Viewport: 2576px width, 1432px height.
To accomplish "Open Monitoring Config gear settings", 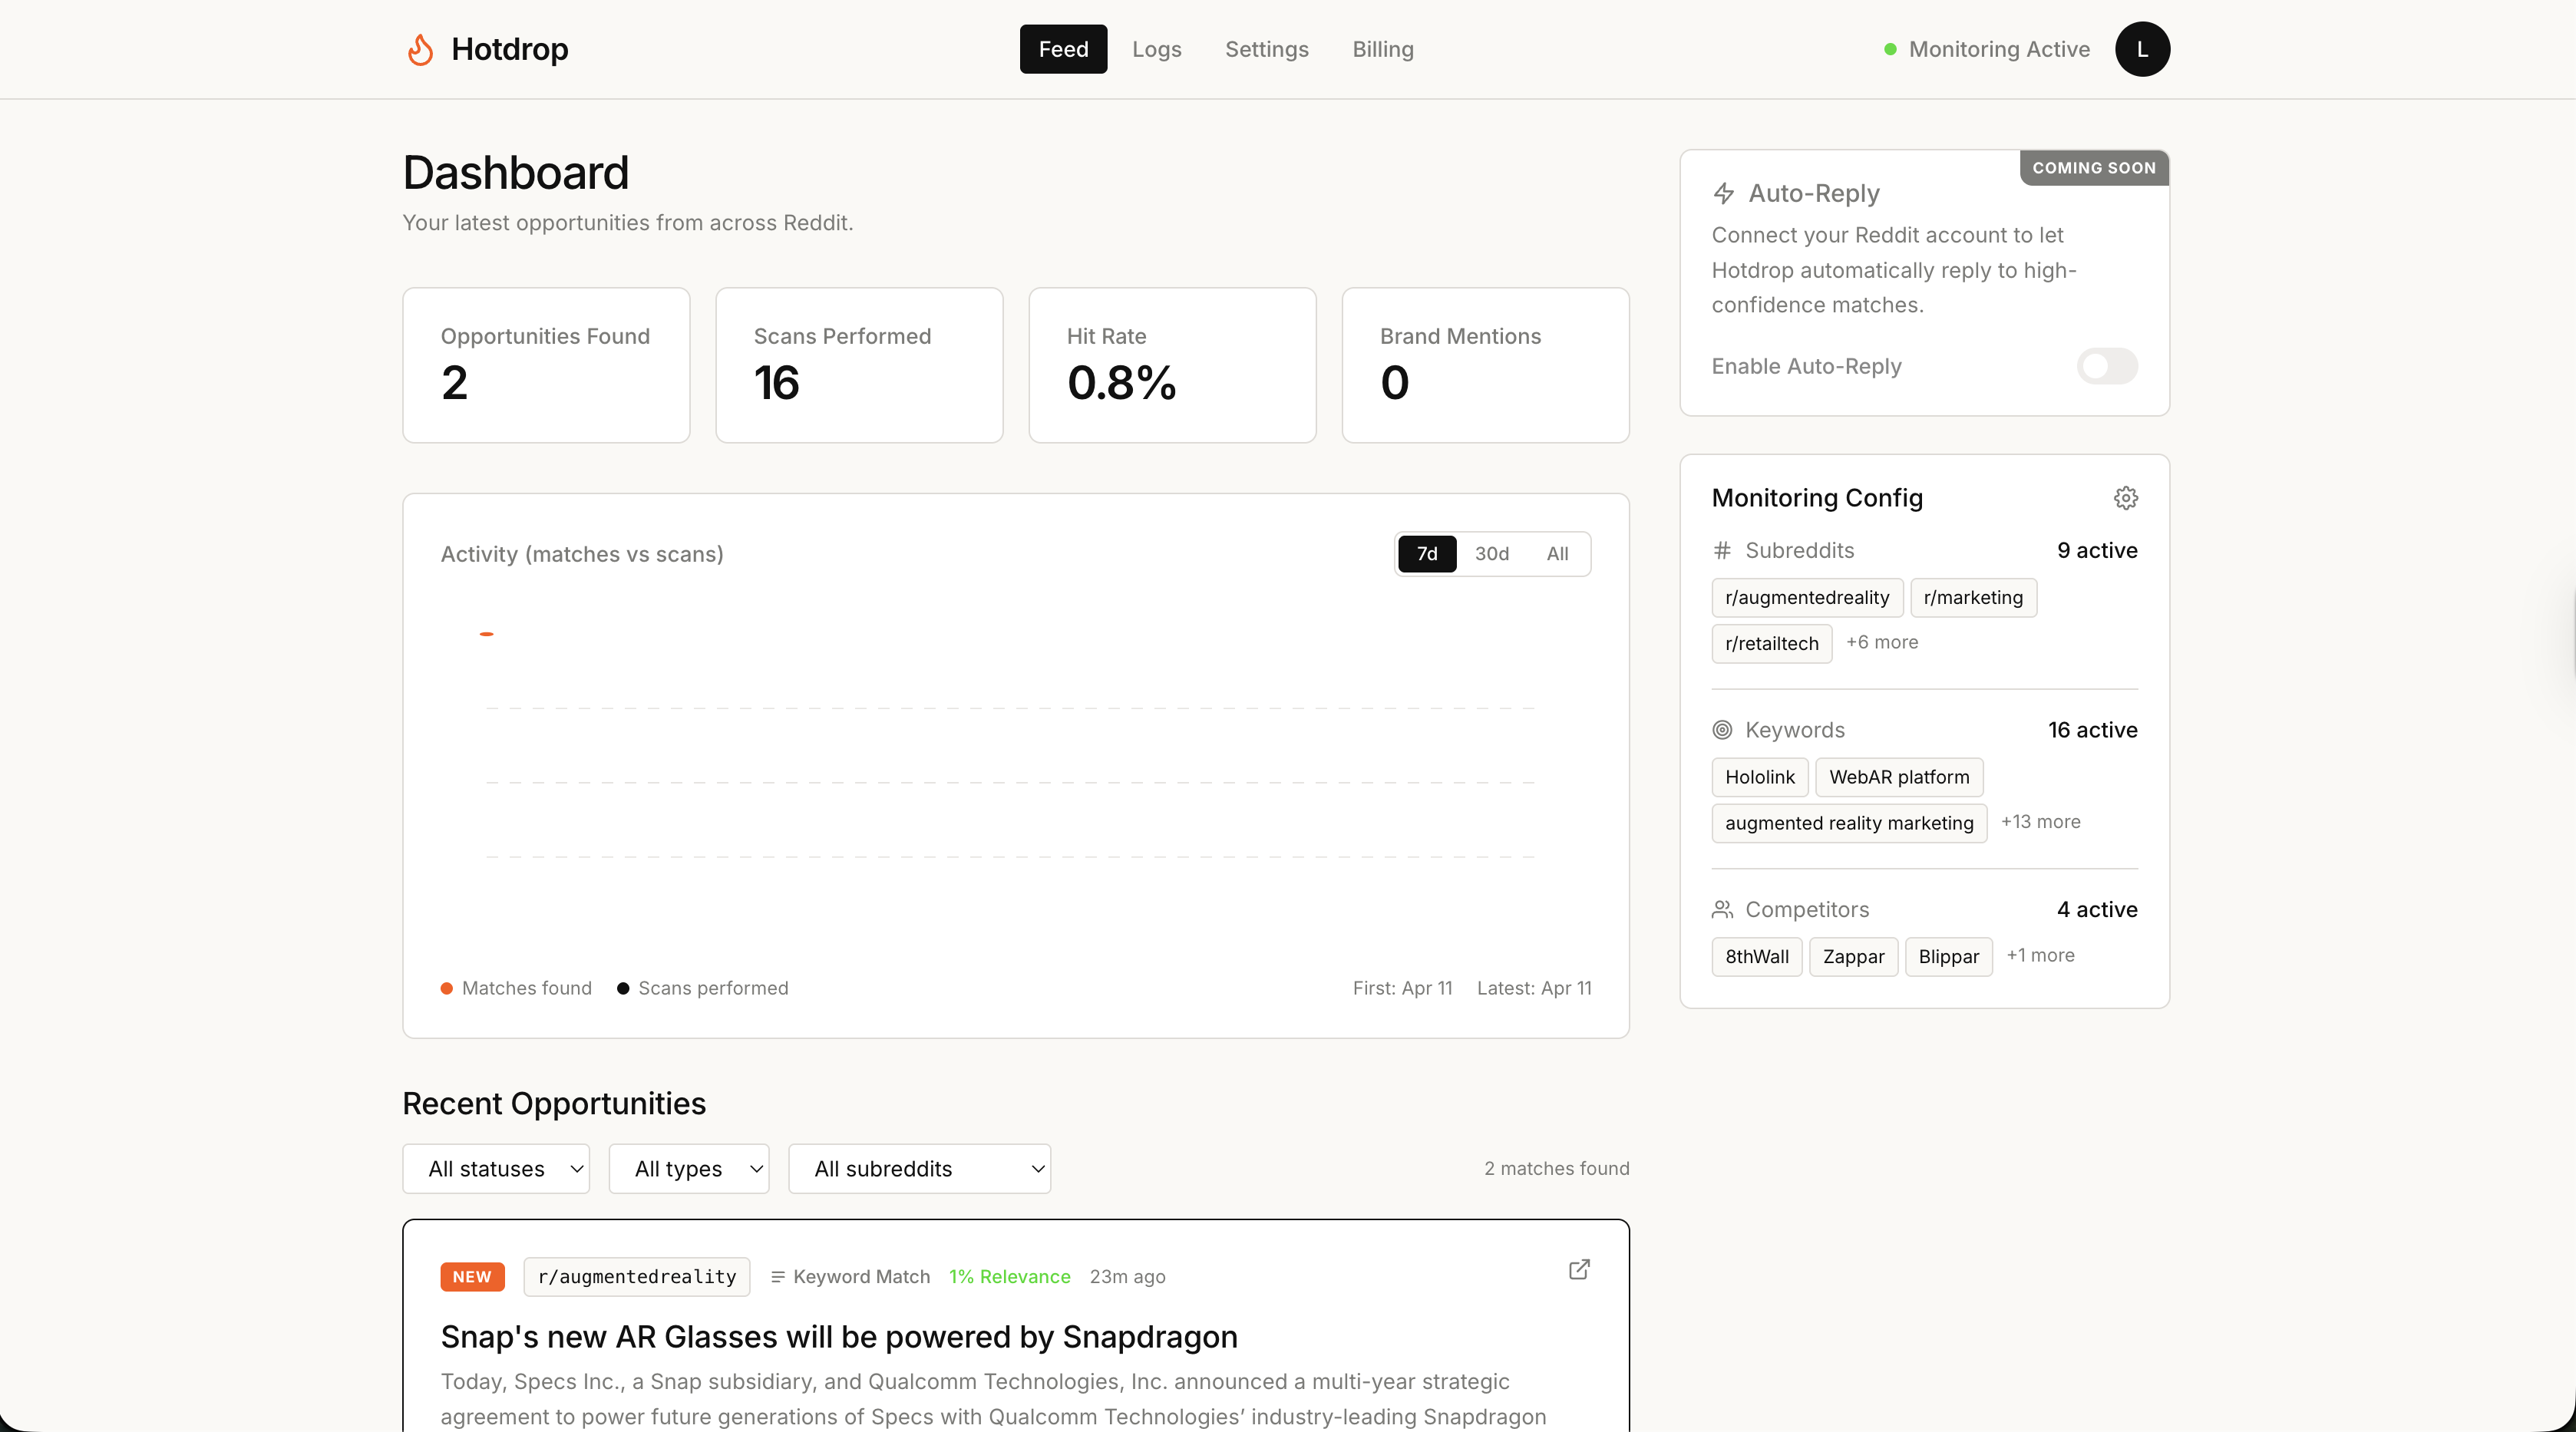I will point(2125,498).
